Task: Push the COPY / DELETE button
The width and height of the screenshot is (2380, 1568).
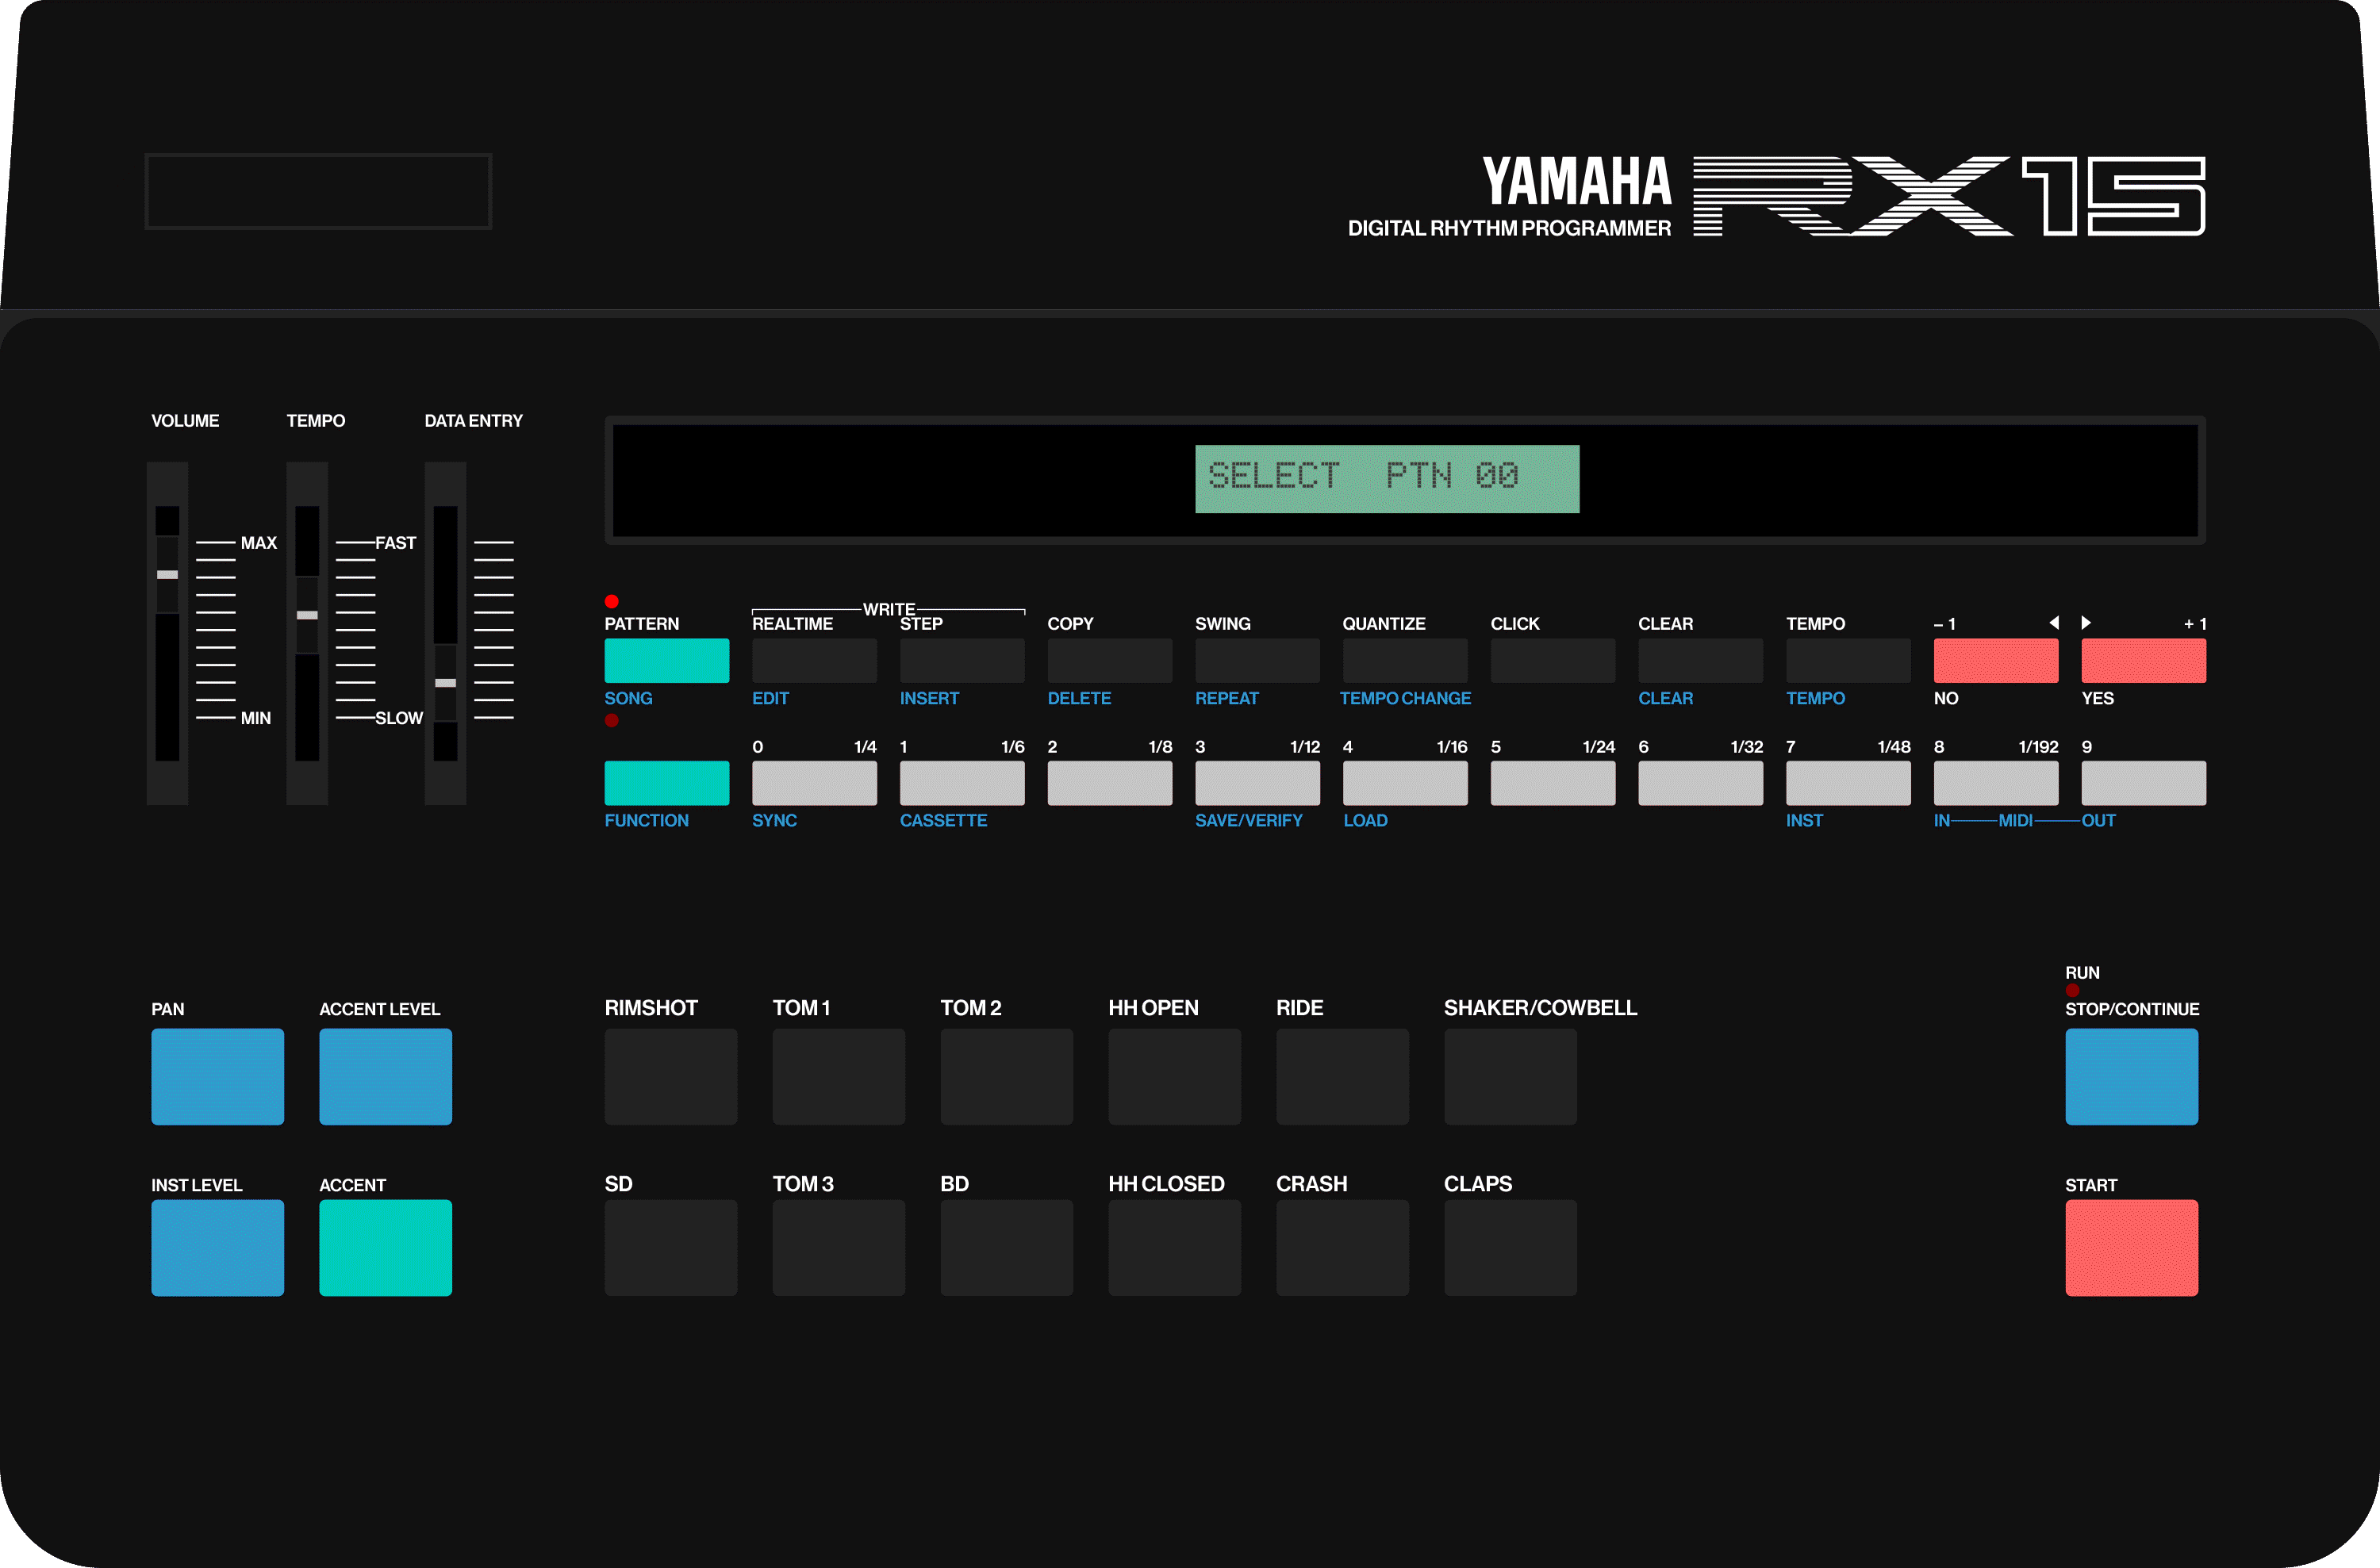Action: 1110,661
